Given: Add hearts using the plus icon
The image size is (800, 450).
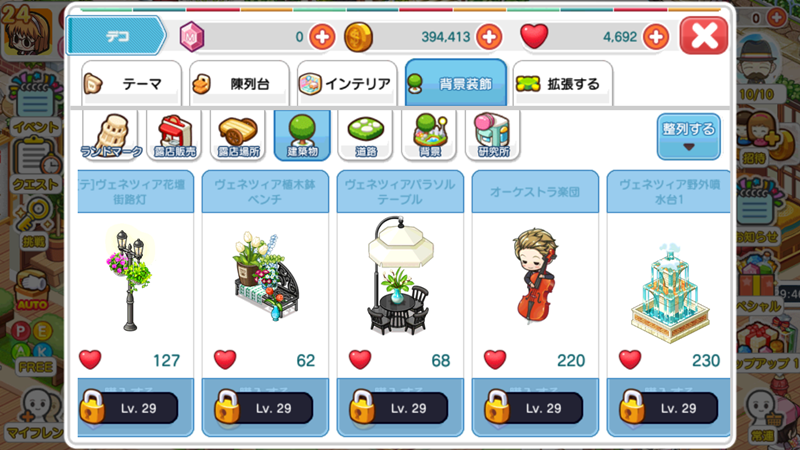Looking at the screenshot, I should click(656, 37).
